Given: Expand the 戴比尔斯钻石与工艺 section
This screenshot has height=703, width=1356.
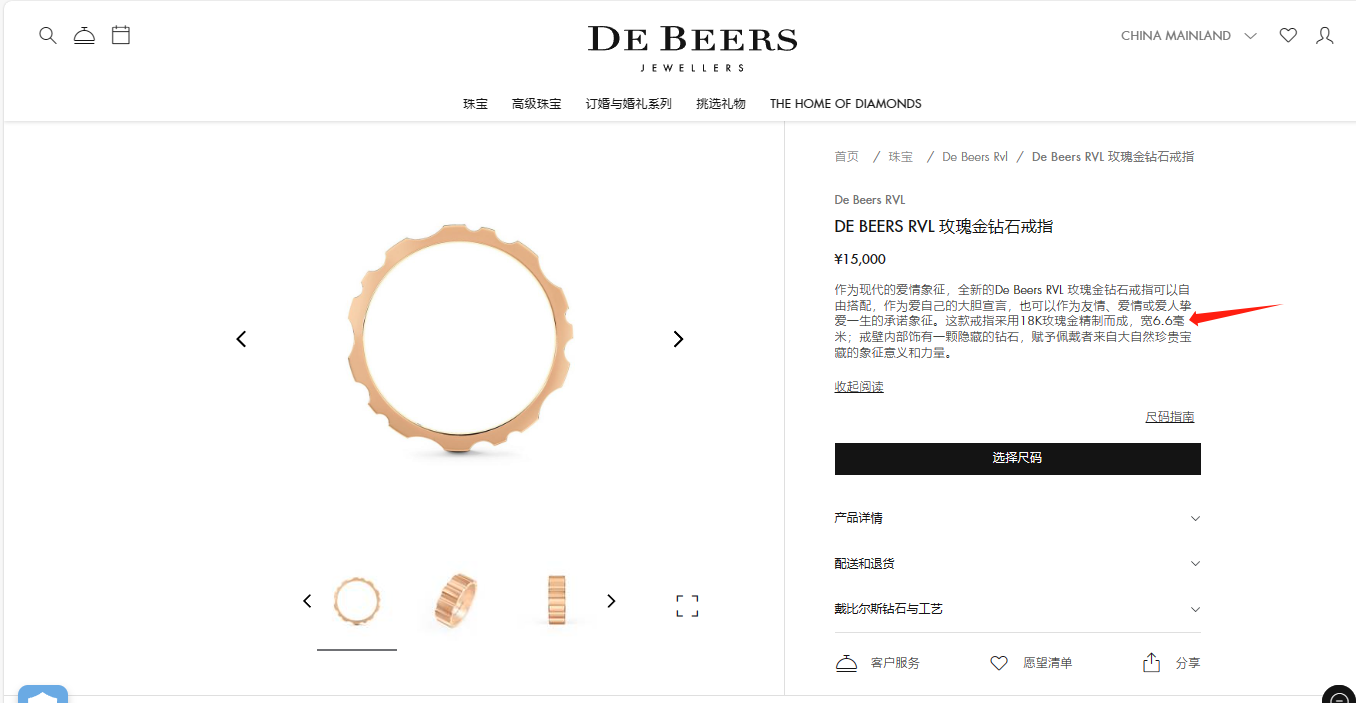Looking at the screenshot, I should pos(1018,609).
